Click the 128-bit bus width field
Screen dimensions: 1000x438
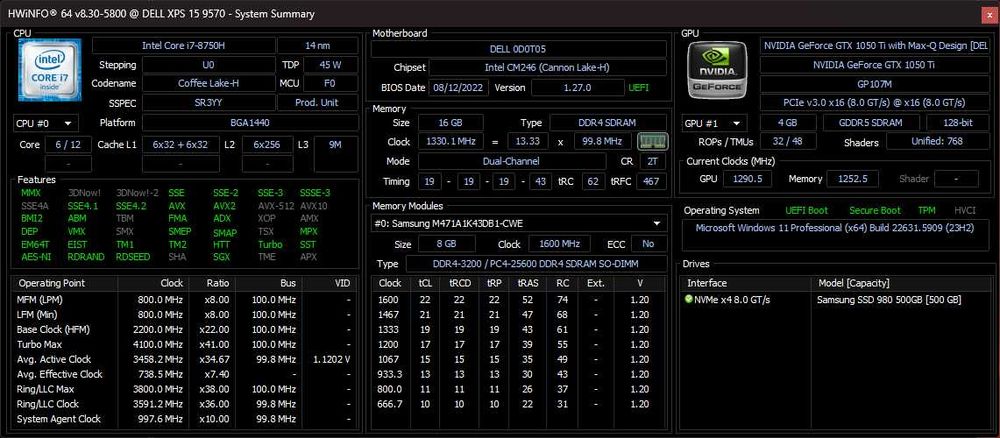tap(958, 123)
